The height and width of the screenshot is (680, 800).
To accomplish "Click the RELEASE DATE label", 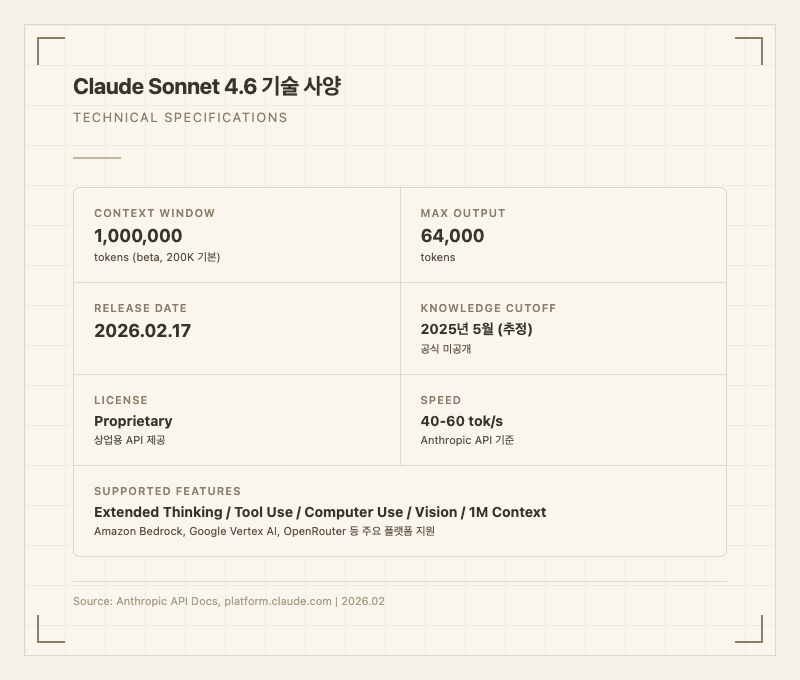I will 140,308.
